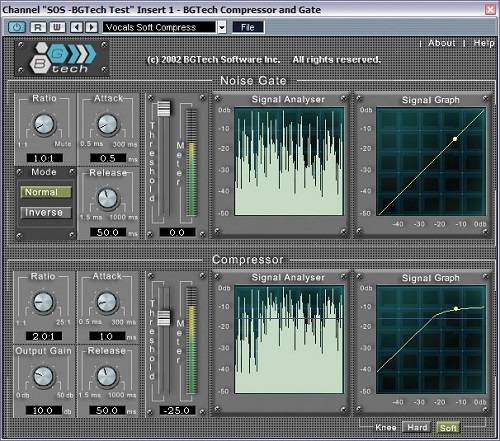Click Compressor release value 50.0
The height and width of the screenshot is (441, 500).
click(107, 410)
